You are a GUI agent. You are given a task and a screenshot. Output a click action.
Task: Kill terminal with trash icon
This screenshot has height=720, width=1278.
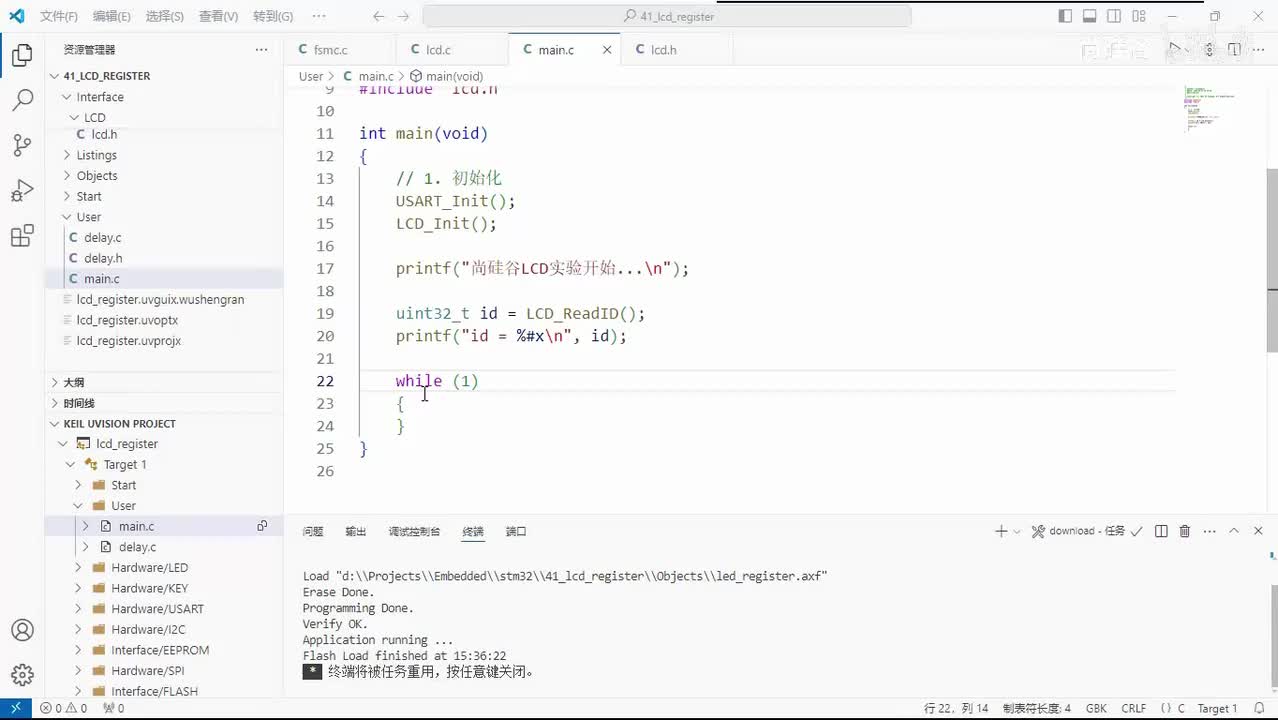click(x=1185, y=531)
